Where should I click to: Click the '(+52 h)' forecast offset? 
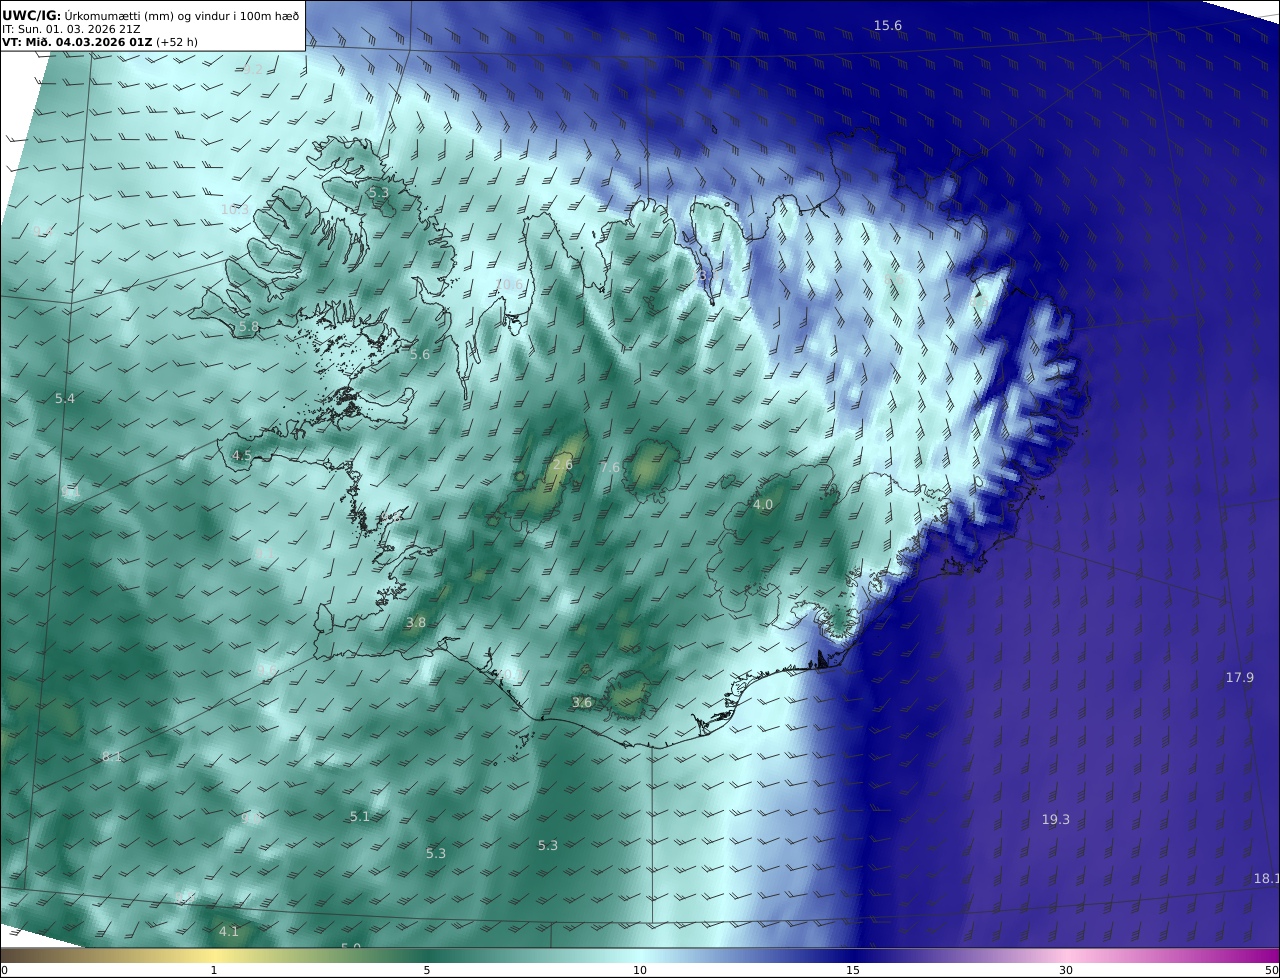point(177,42)
